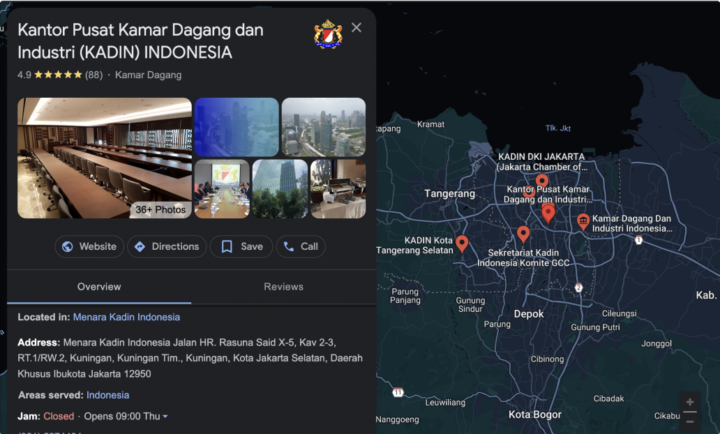Open the Indonesia areas served link
Image resolution: width=720 pixels, height=434 pixels.
108,395
